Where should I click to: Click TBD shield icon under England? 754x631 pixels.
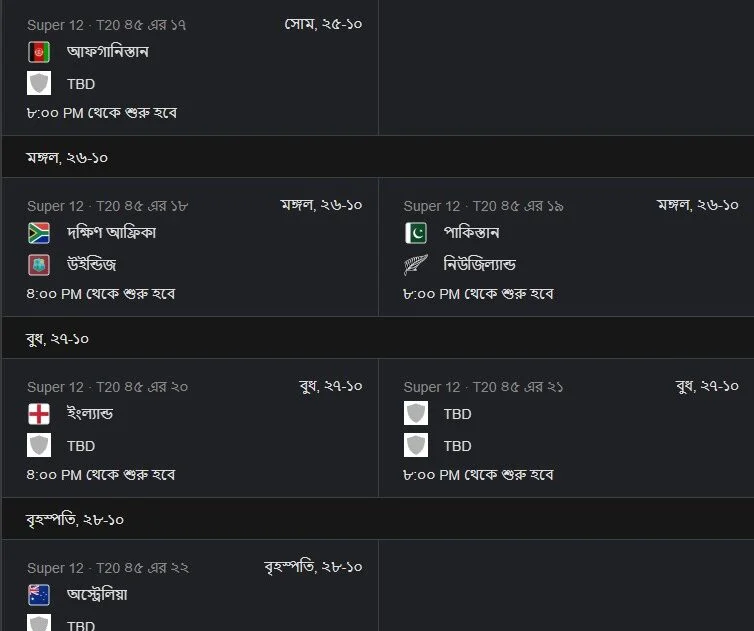point(39,445)
